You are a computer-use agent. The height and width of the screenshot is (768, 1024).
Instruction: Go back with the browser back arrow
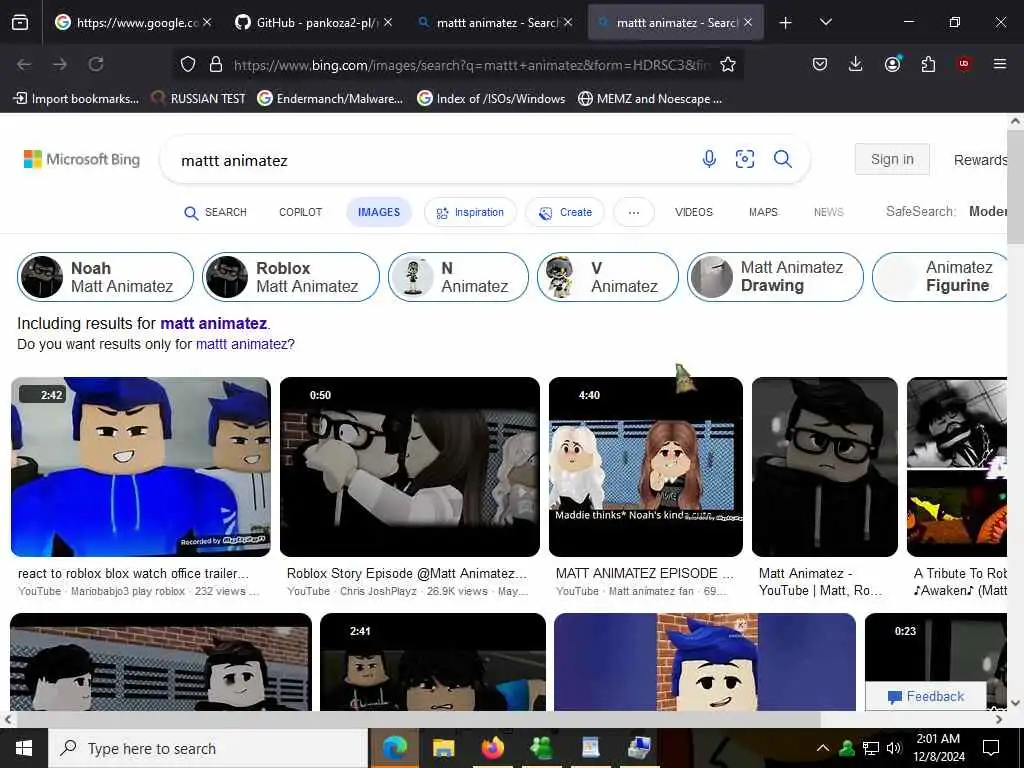coord(24,64)
